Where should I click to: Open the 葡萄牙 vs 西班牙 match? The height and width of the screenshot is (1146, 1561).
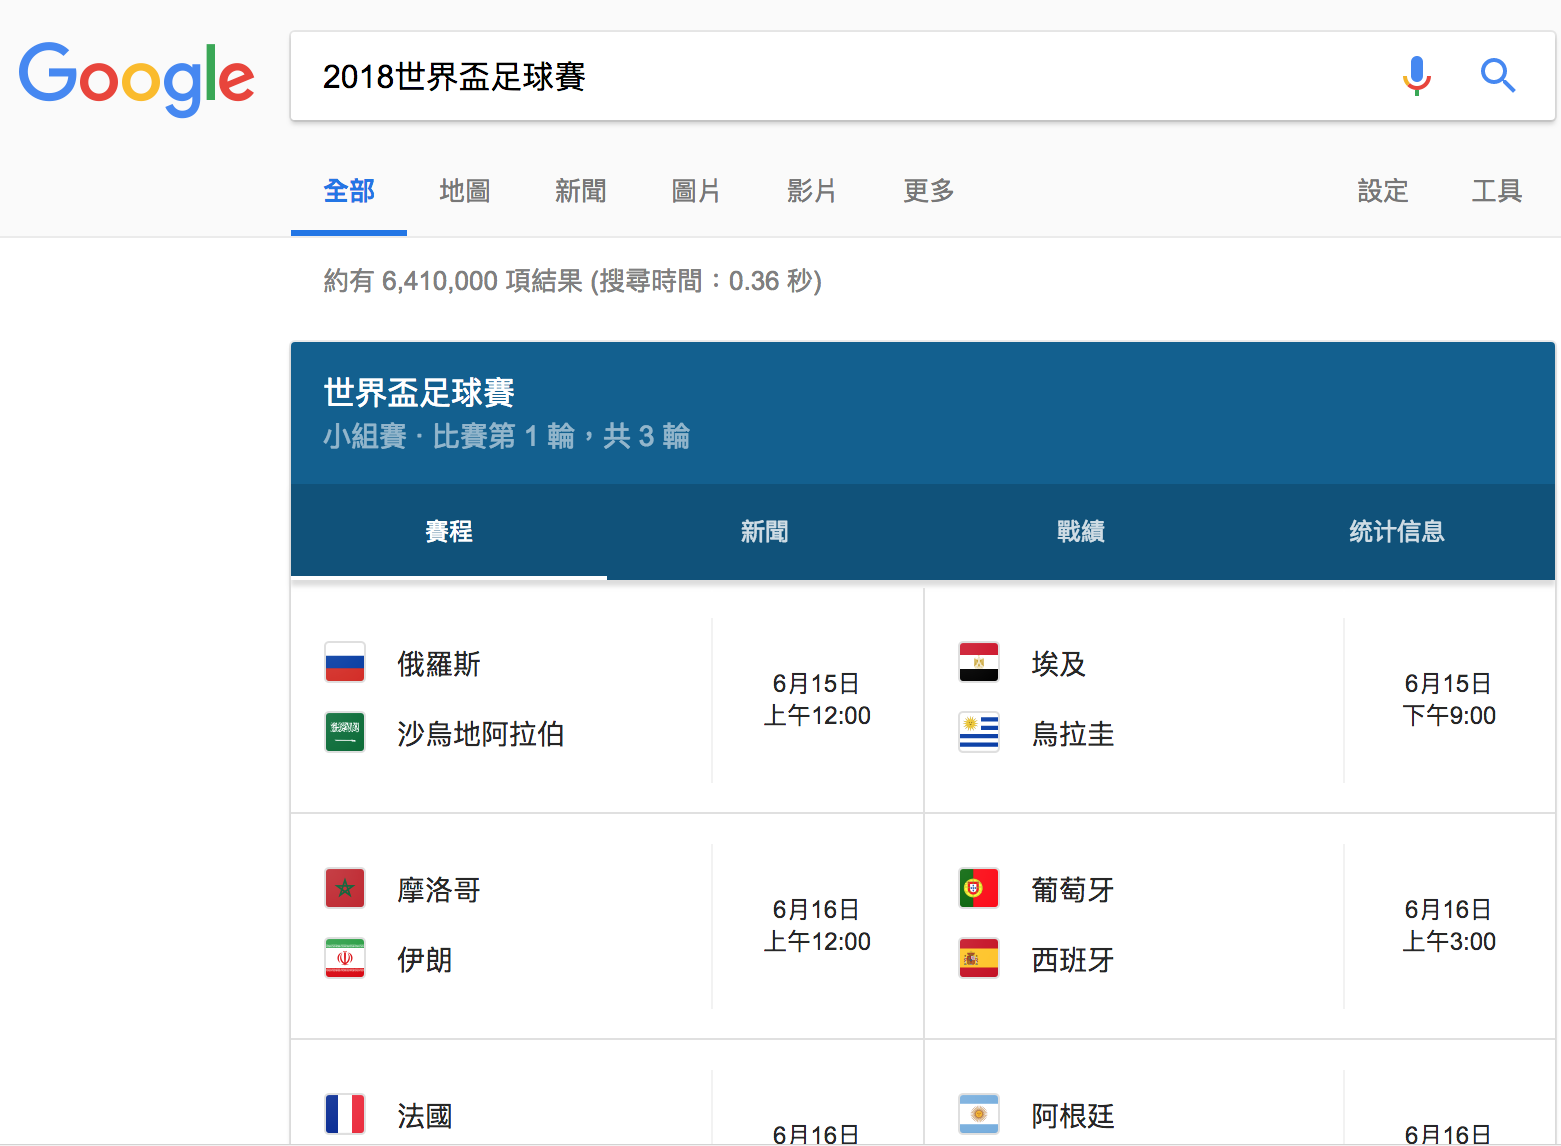[x=1239, y=925]
